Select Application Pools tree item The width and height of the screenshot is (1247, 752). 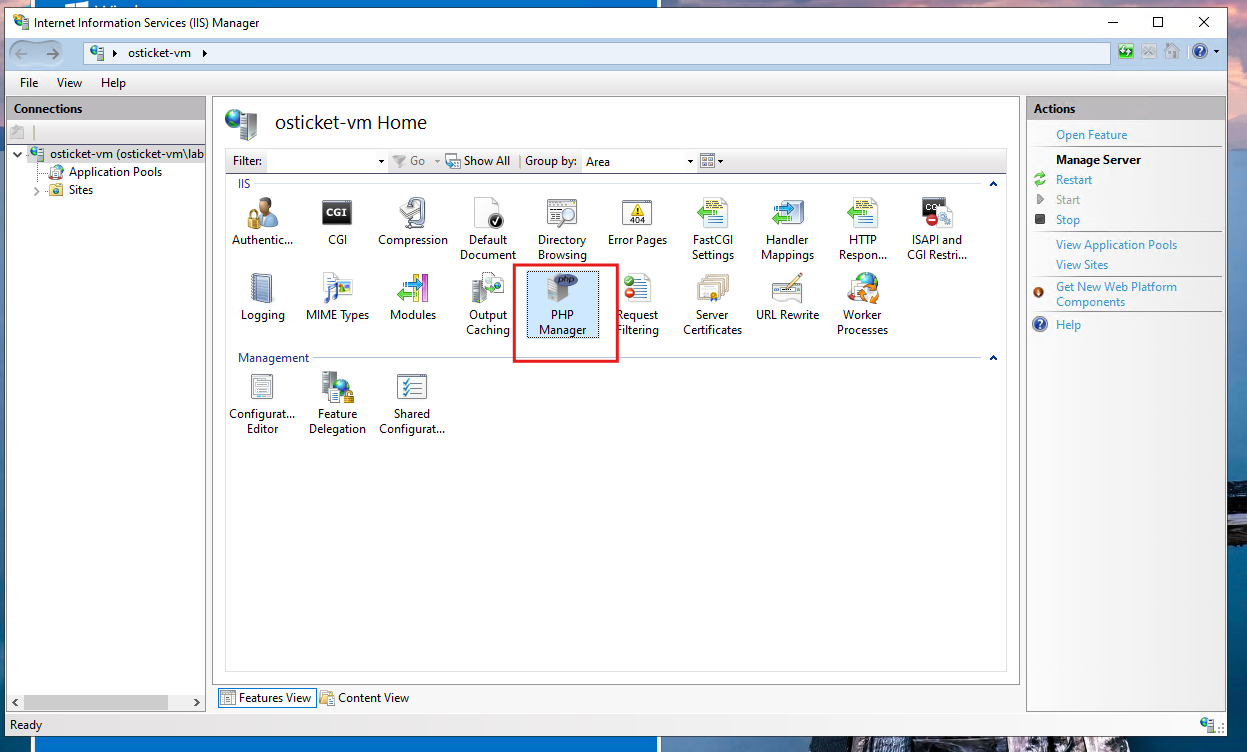point(115,172)
